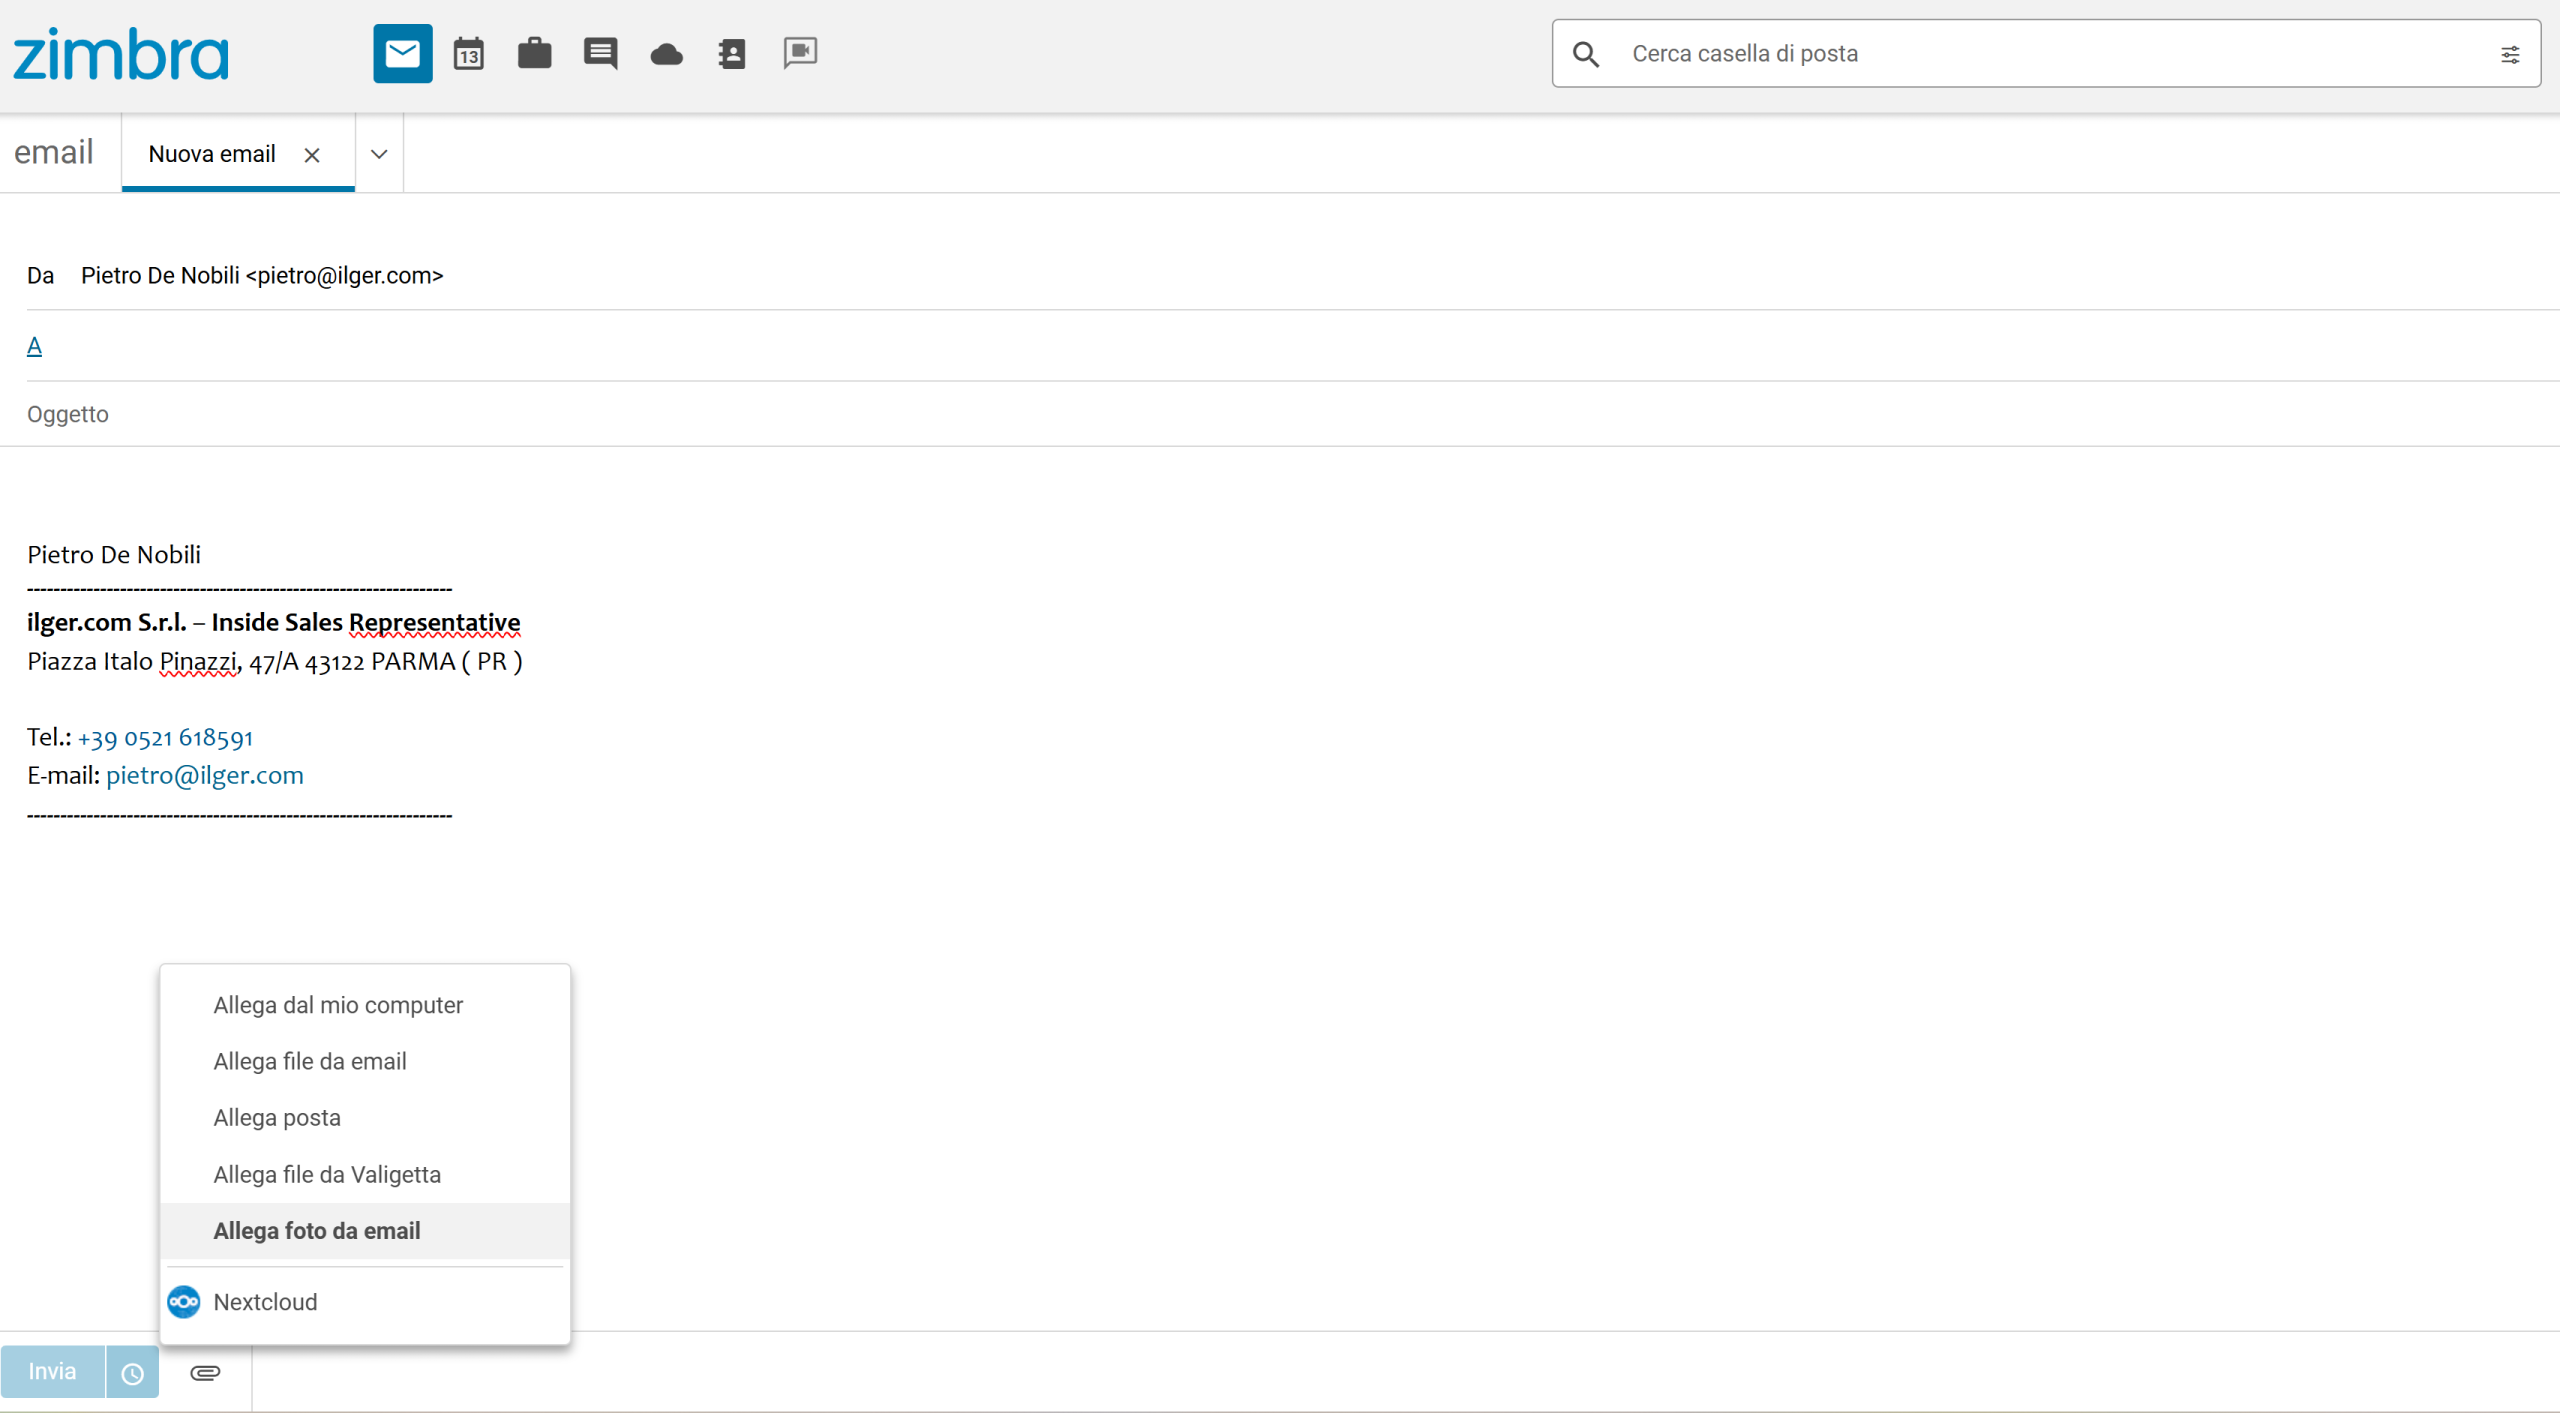Click the A recipient link

tap(34, 346)
